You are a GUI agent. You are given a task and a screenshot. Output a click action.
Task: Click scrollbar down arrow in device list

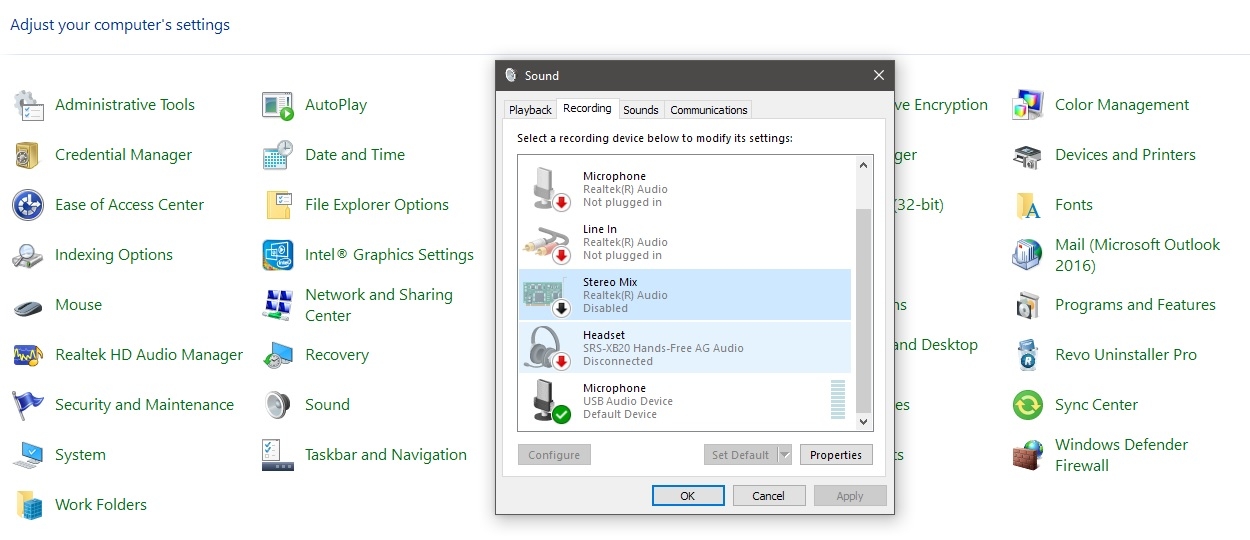click(x=864, y=422)
